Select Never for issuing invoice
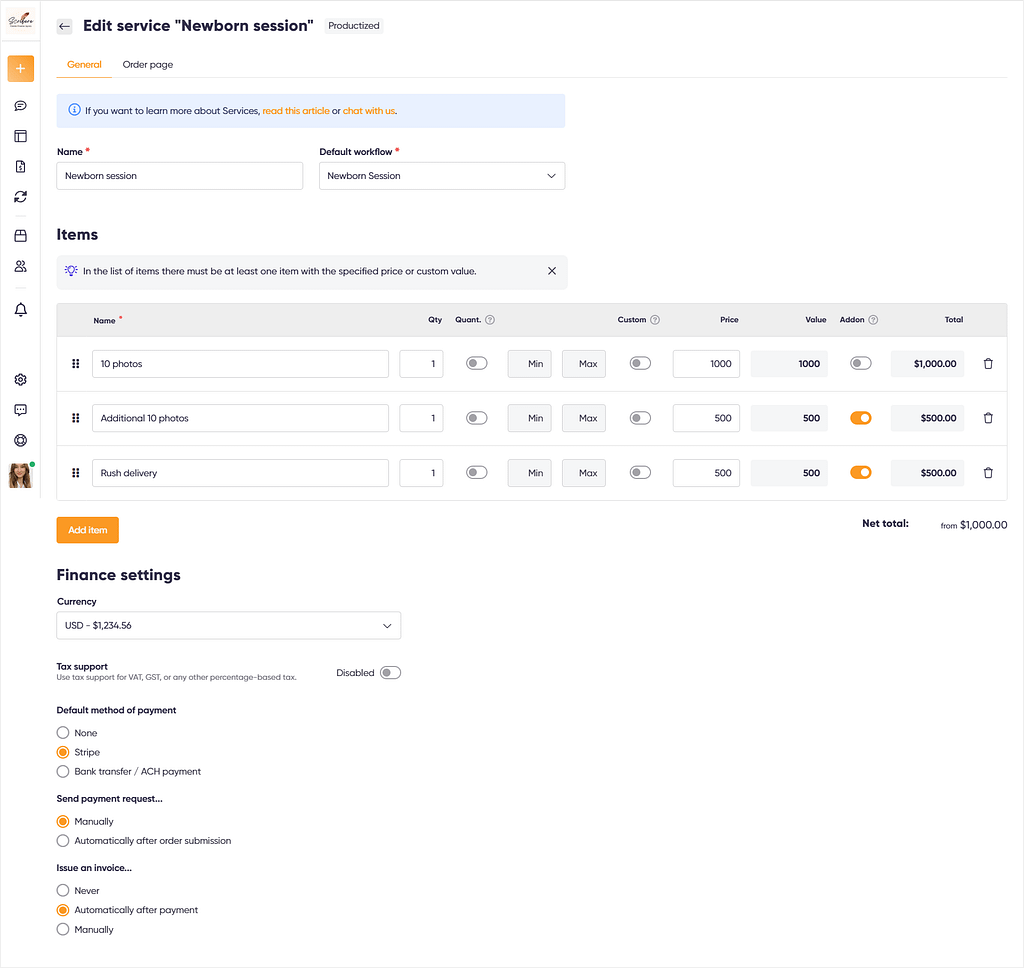1024x968 pixels. (63, 890)
